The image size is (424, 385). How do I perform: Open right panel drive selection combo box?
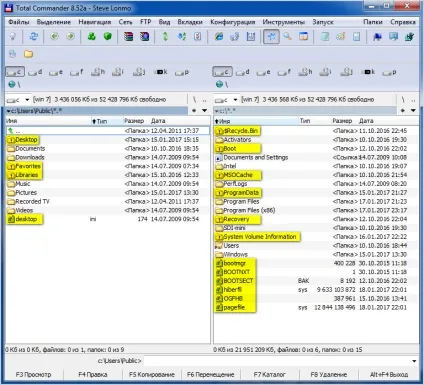tap(226, 99)
